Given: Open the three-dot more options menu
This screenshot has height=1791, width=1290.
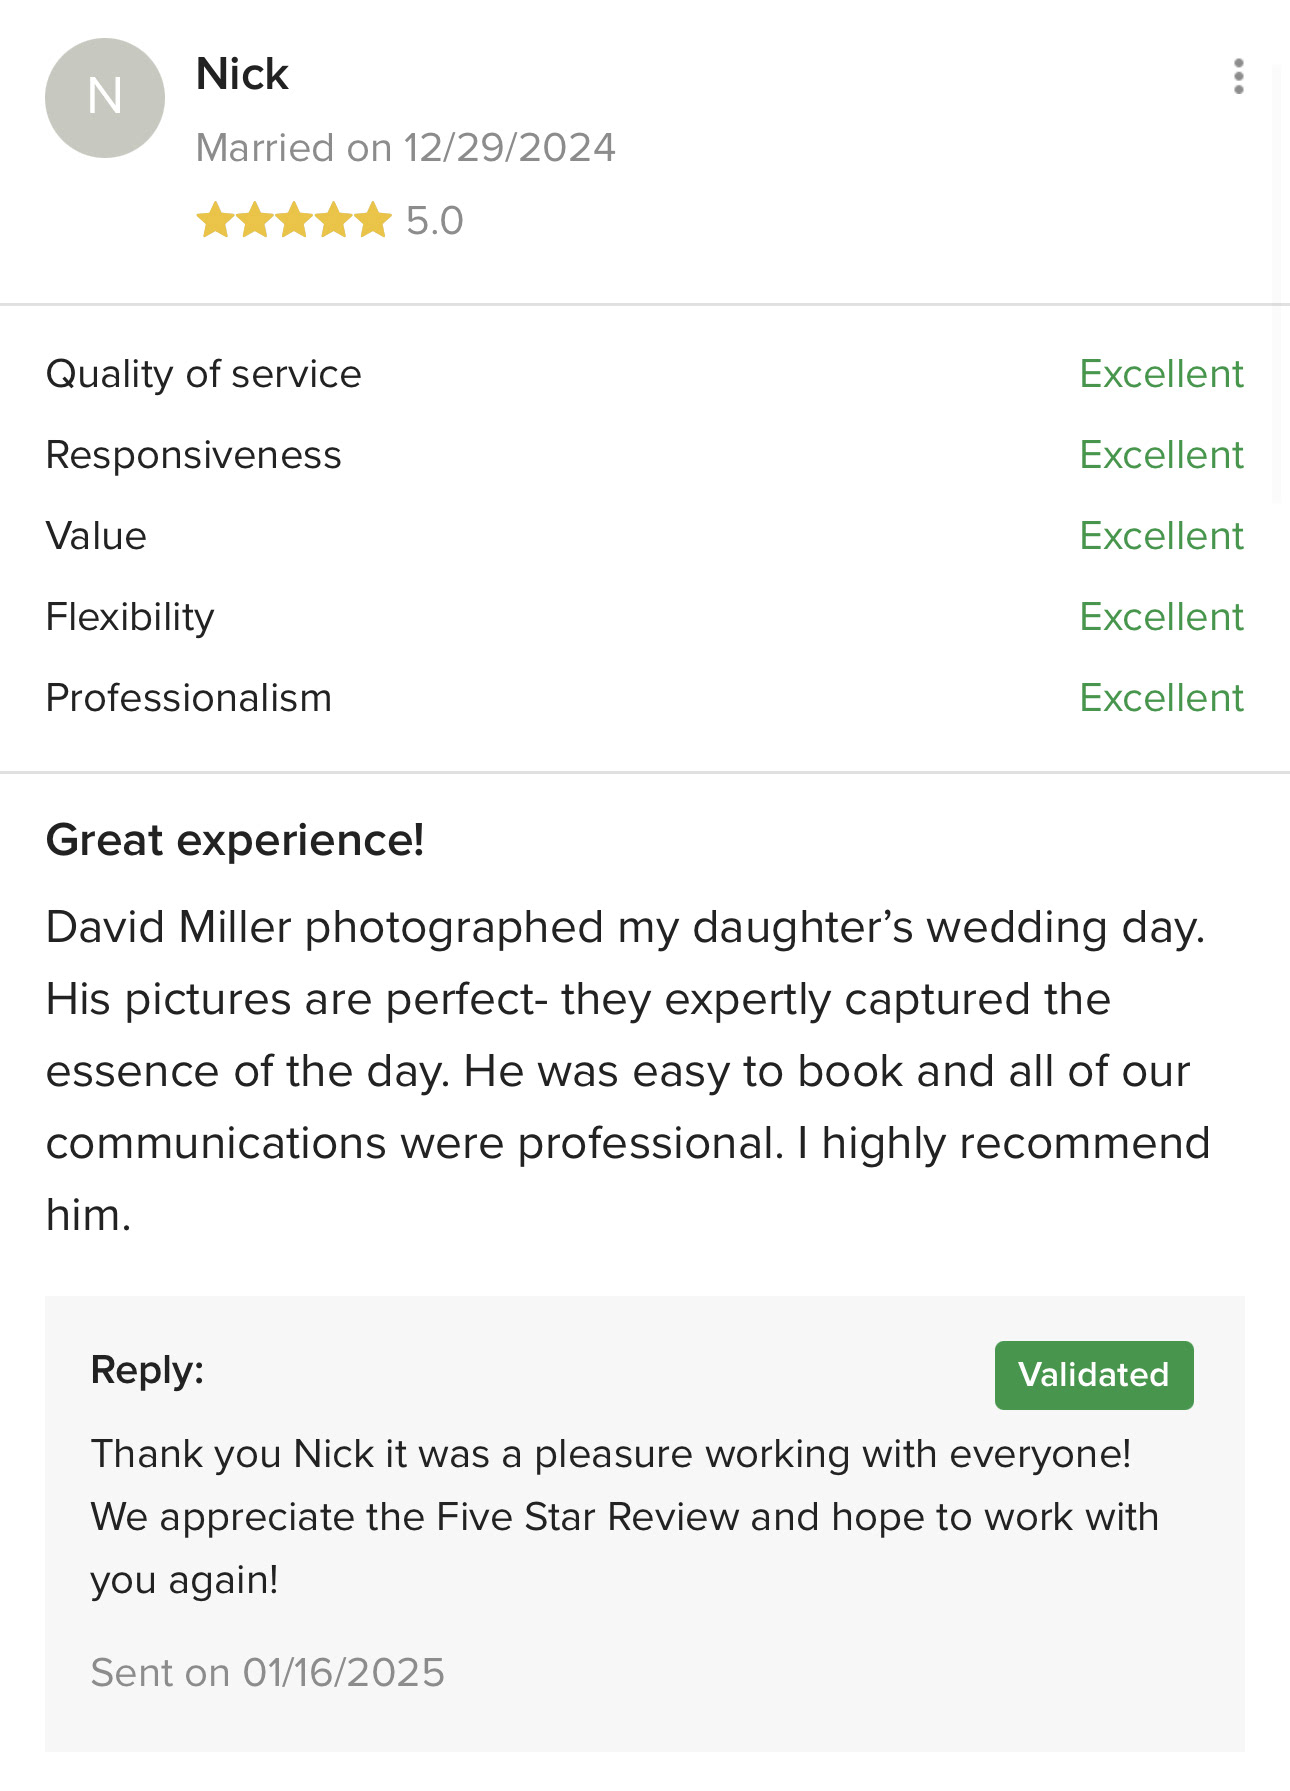Looking at the screenshot, I should pos(1238,77).
